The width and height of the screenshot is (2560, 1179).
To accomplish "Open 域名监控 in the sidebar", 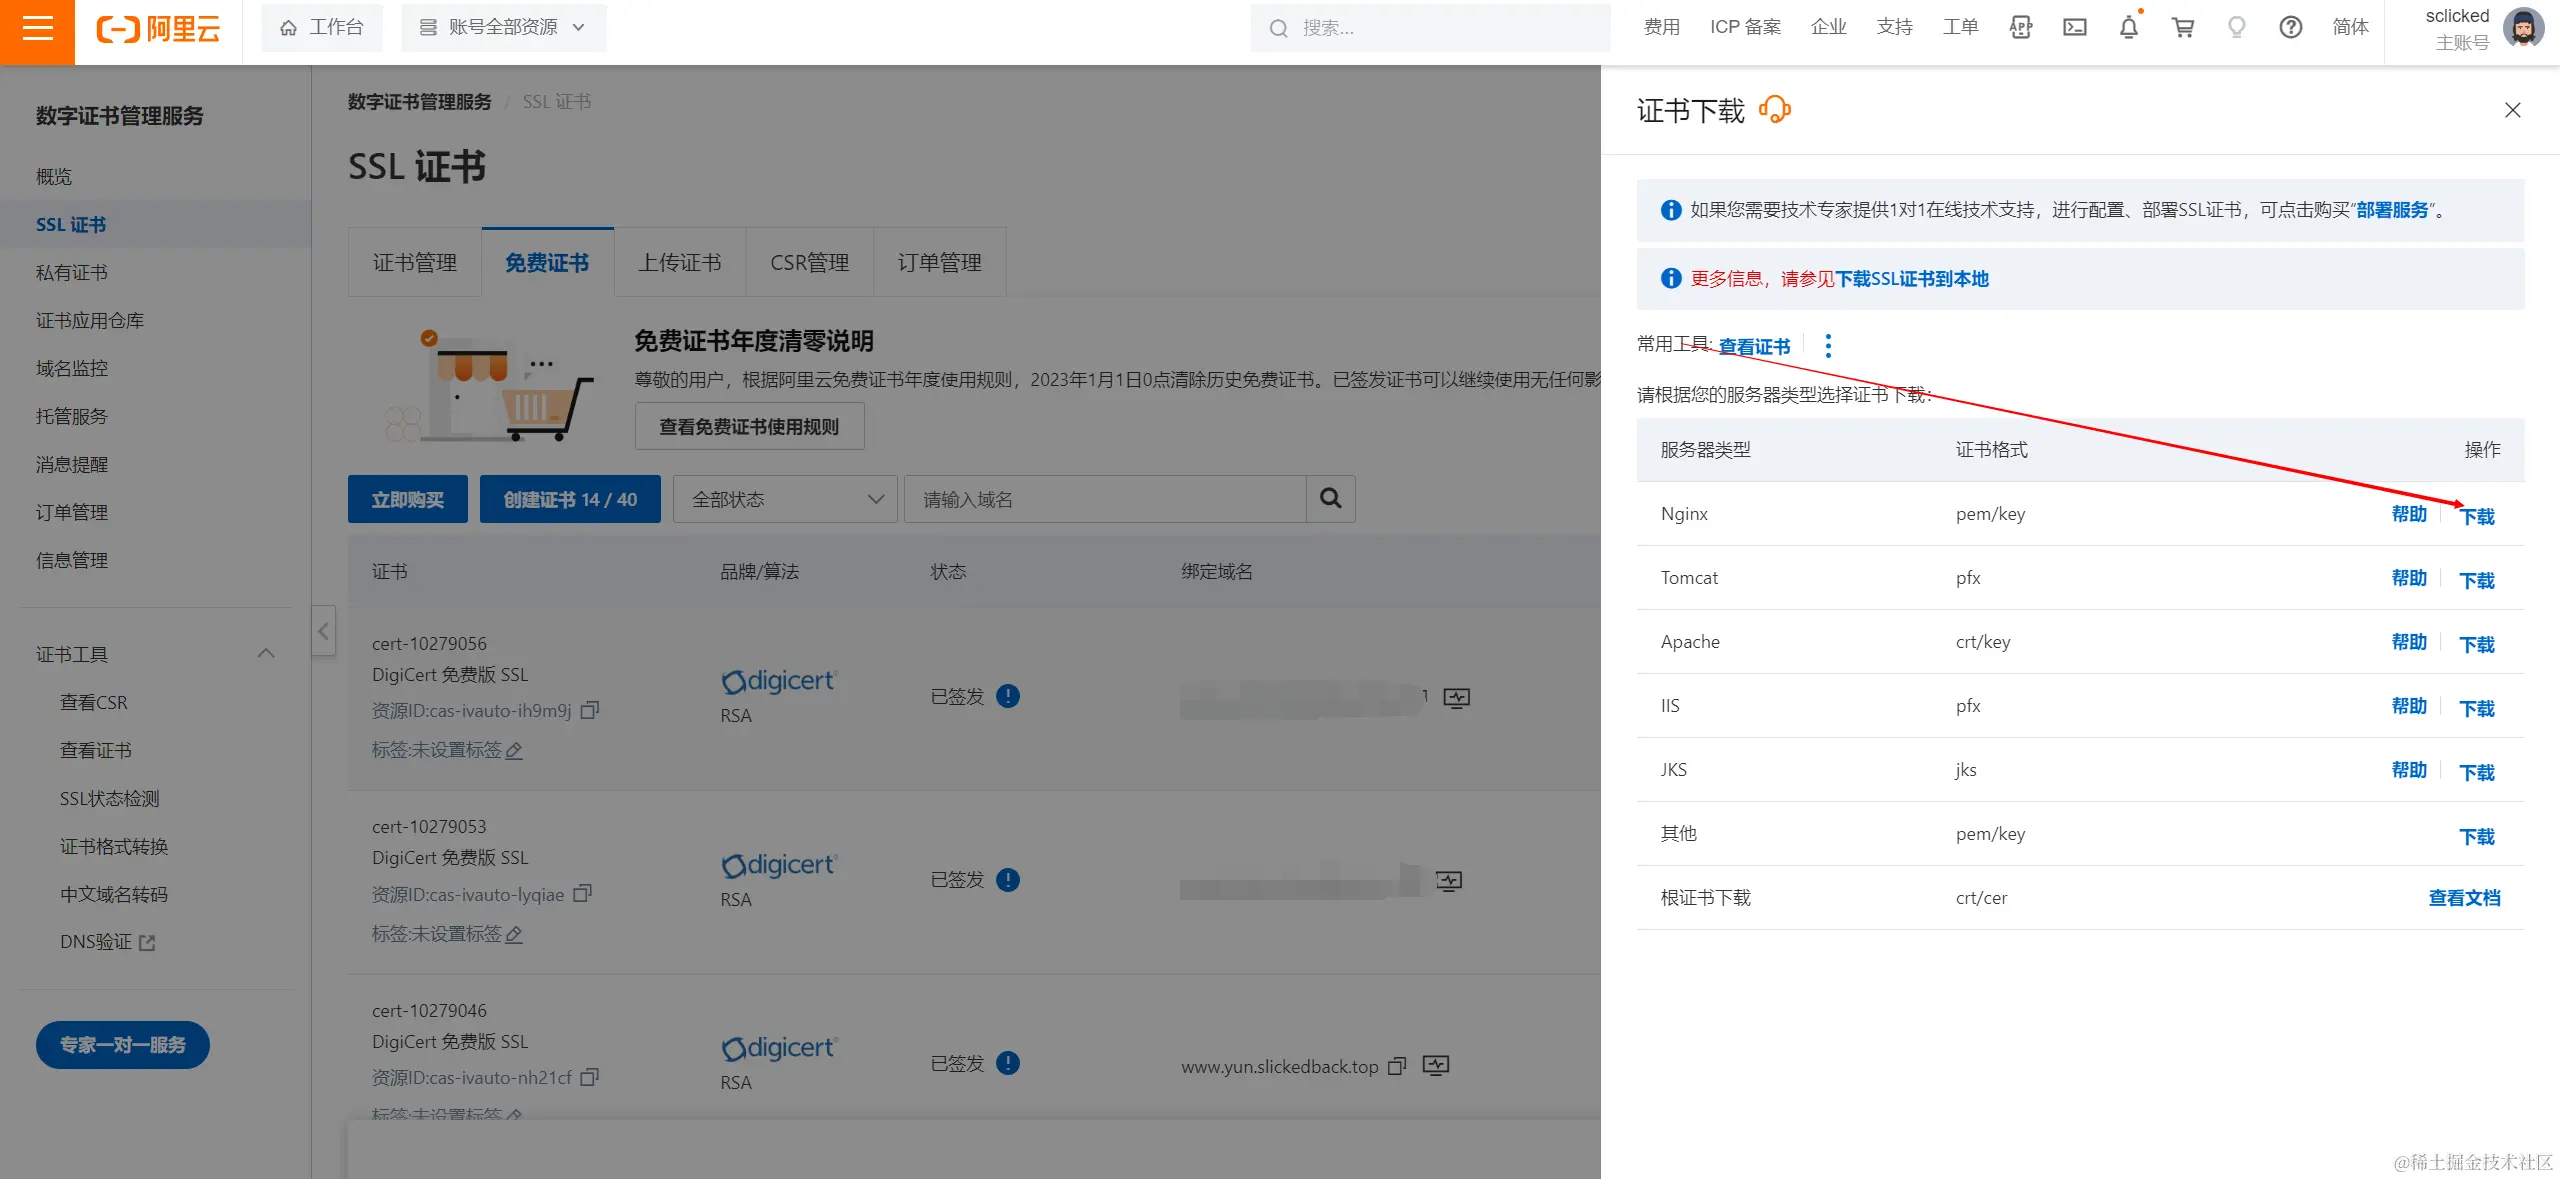I will (72, 368).
